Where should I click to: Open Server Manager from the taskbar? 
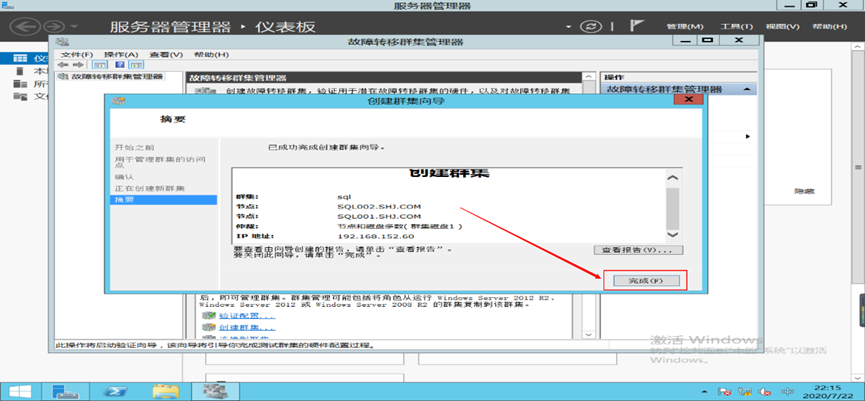coord(66,391)
